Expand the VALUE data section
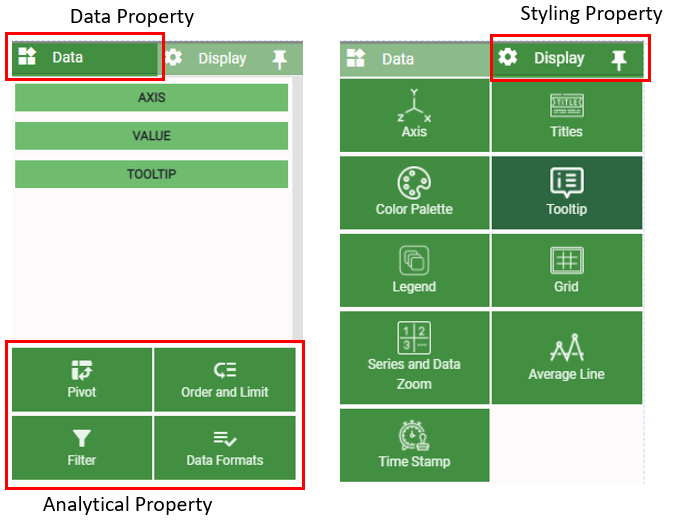 point(152,136)
